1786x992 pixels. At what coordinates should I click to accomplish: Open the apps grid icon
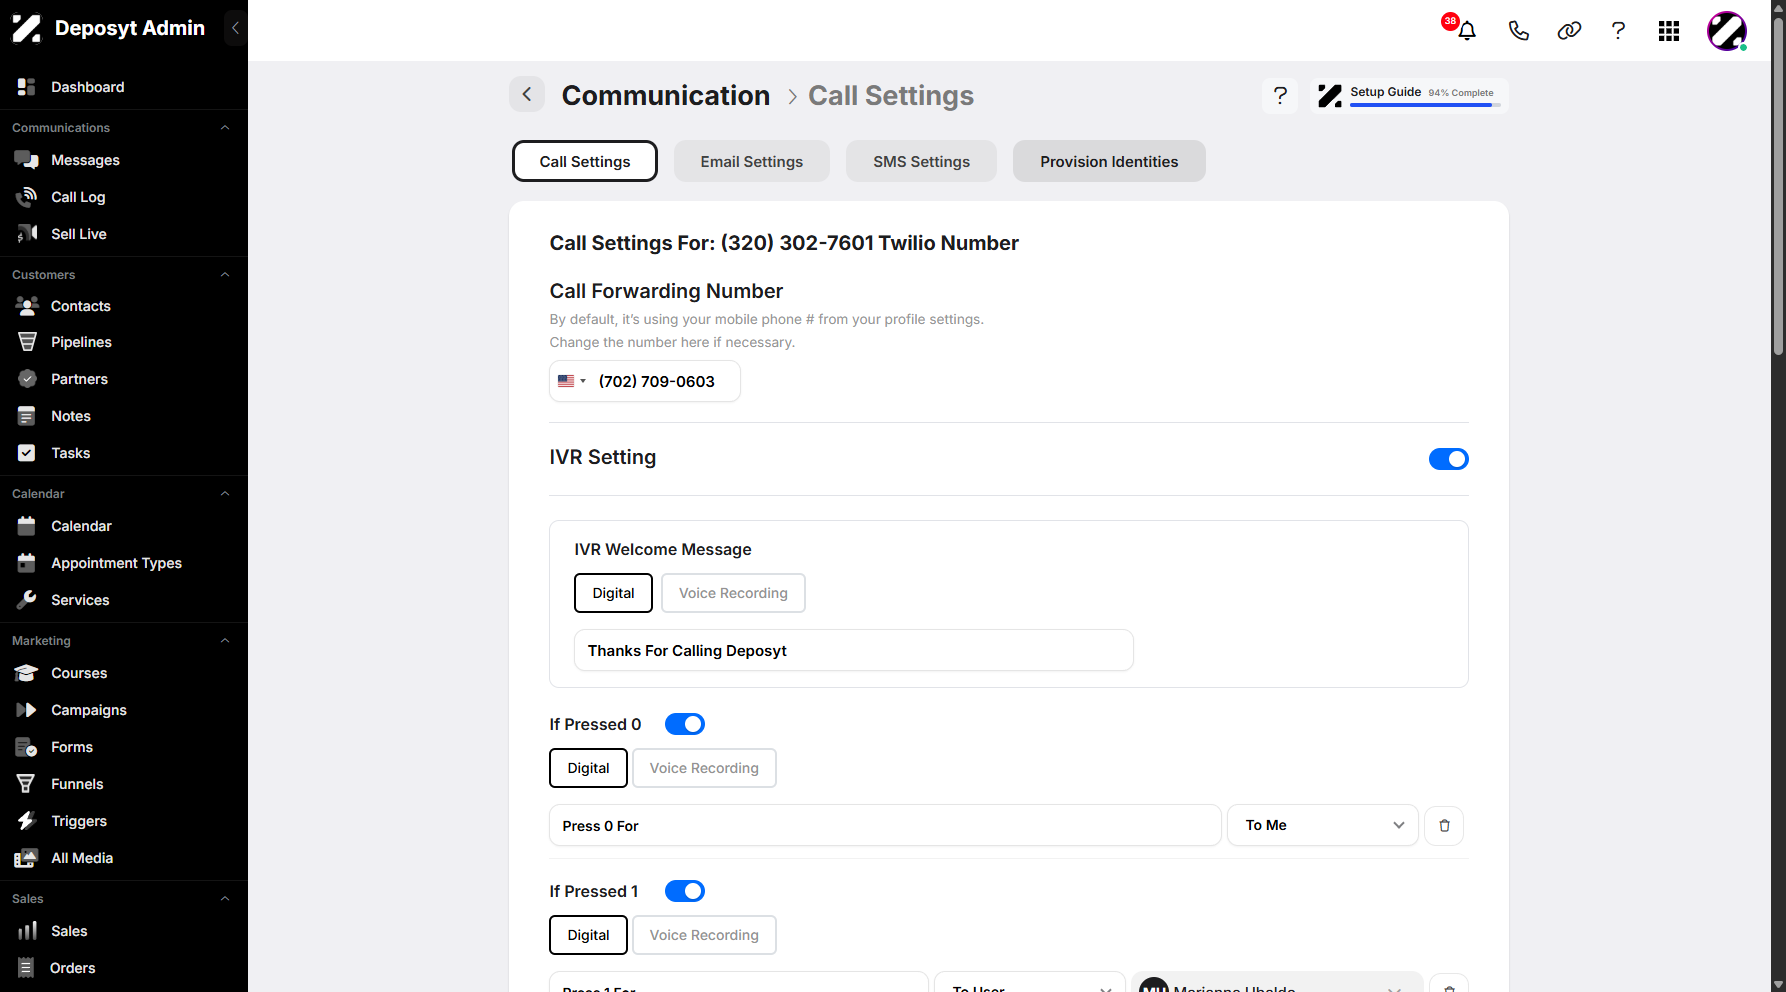click(1668, 30)
